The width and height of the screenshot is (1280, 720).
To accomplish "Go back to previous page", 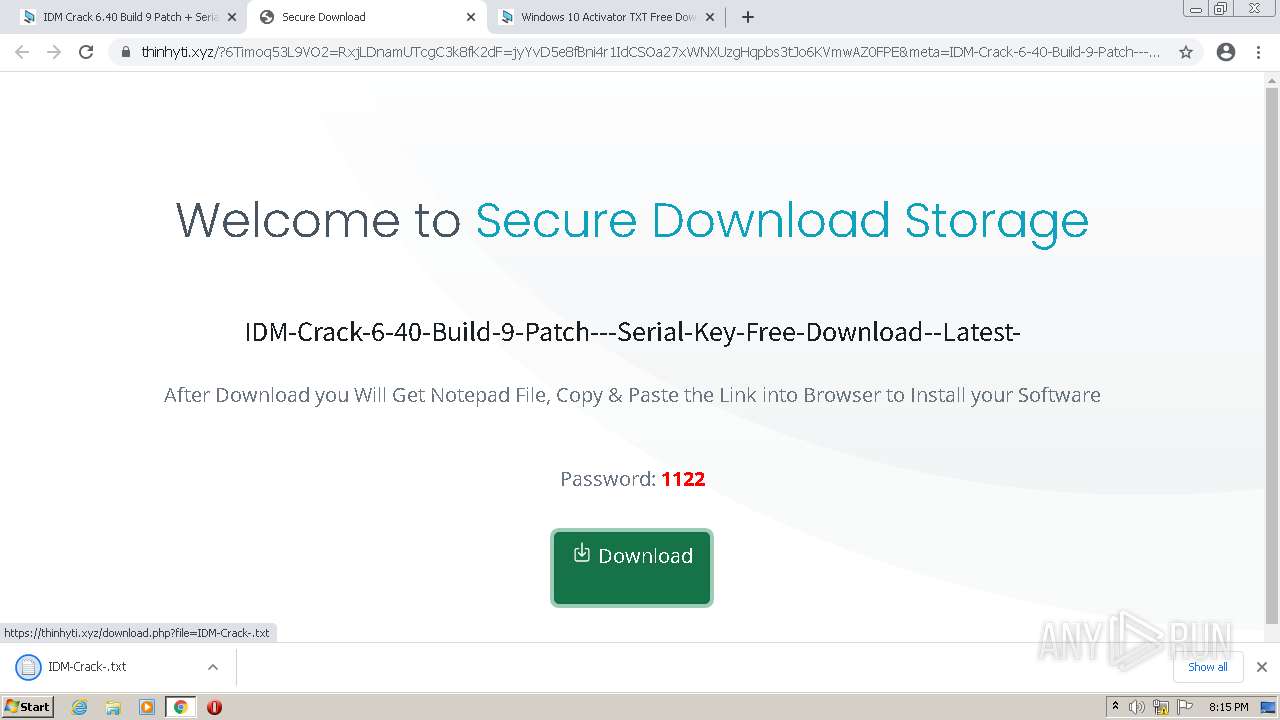I will [x=22, y=52].
